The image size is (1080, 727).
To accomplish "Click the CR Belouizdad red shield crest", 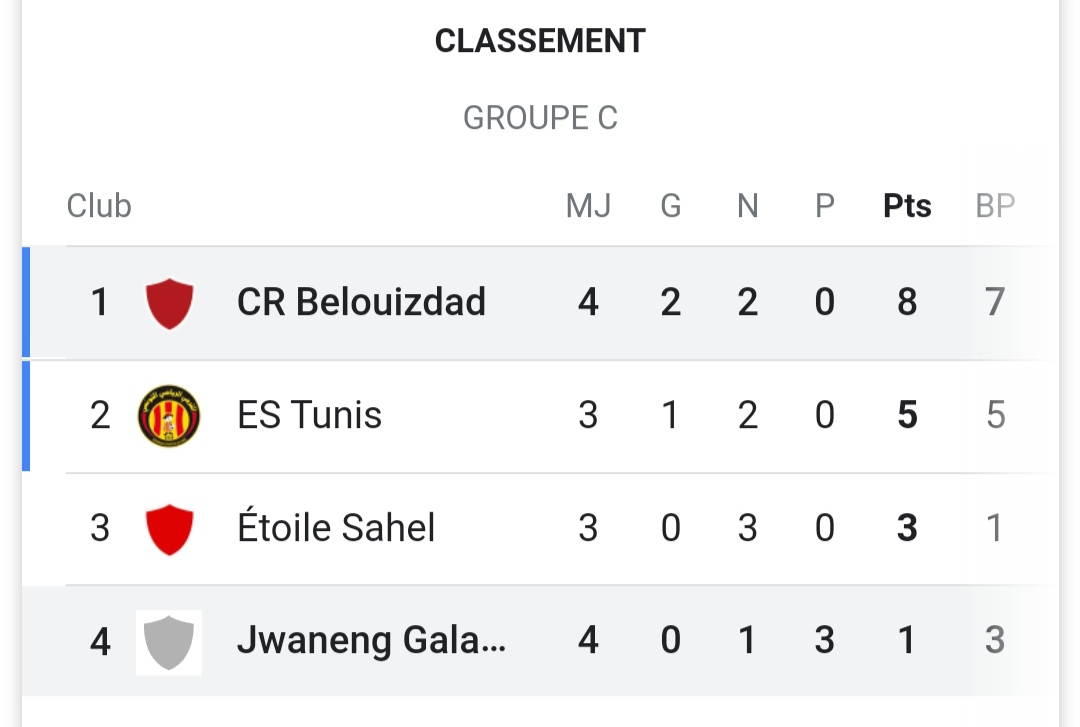I will (169, 303).
